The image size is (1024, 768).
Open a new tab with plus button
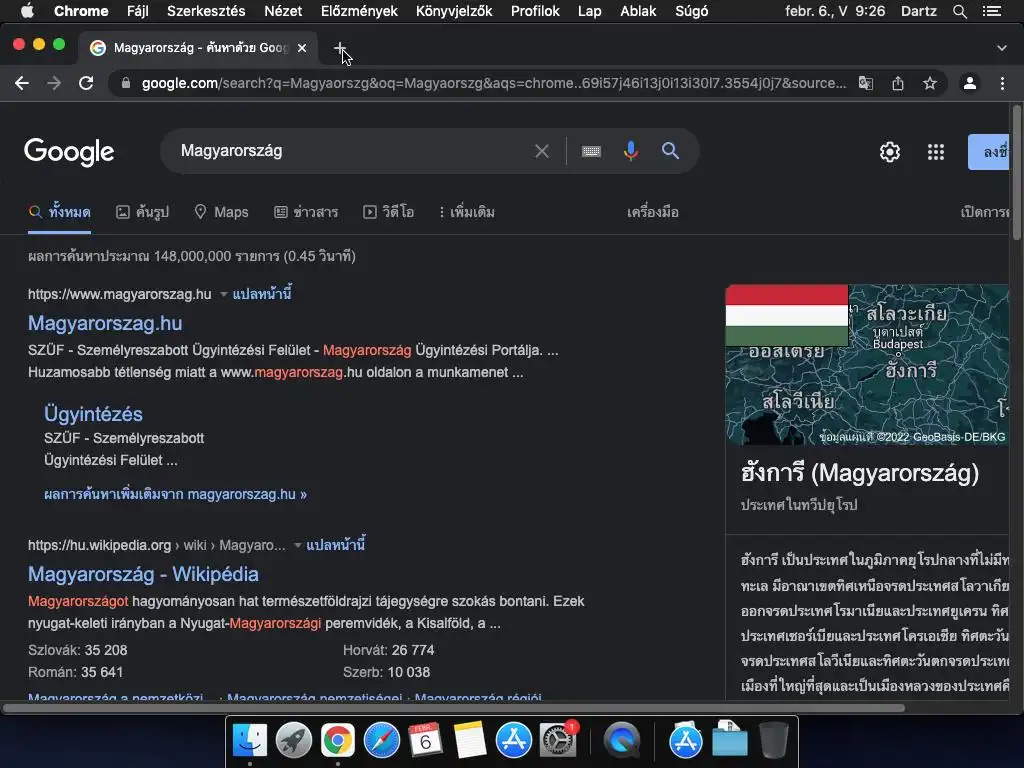340,48
